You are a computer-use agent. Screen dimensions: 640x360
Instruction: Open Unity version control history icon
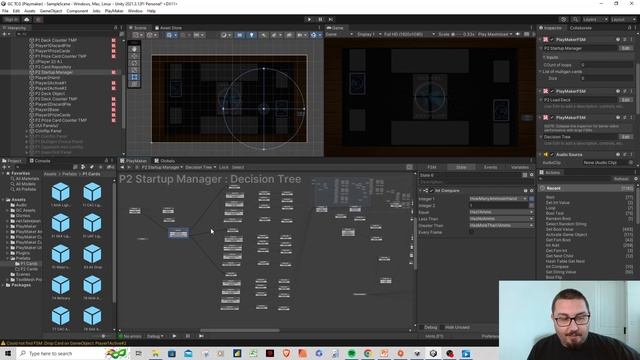point(564,20)
